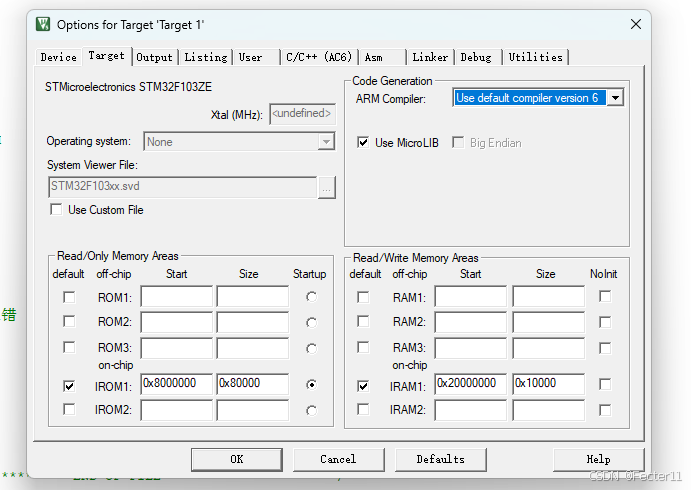Edit the IROM1 Size value 0x80000
The width and height of the screenshot is (691, 490).
(x=253, y=384)
